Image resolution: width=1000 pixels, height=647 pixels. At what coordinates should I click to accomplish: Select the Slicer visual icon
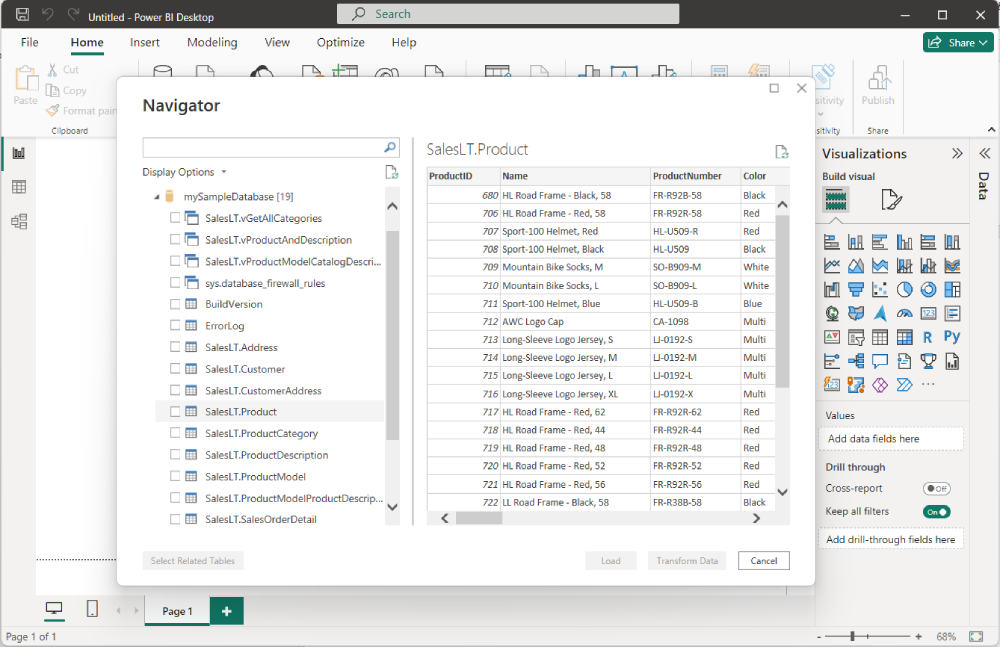pyautogui.click(x=856, y=337)
